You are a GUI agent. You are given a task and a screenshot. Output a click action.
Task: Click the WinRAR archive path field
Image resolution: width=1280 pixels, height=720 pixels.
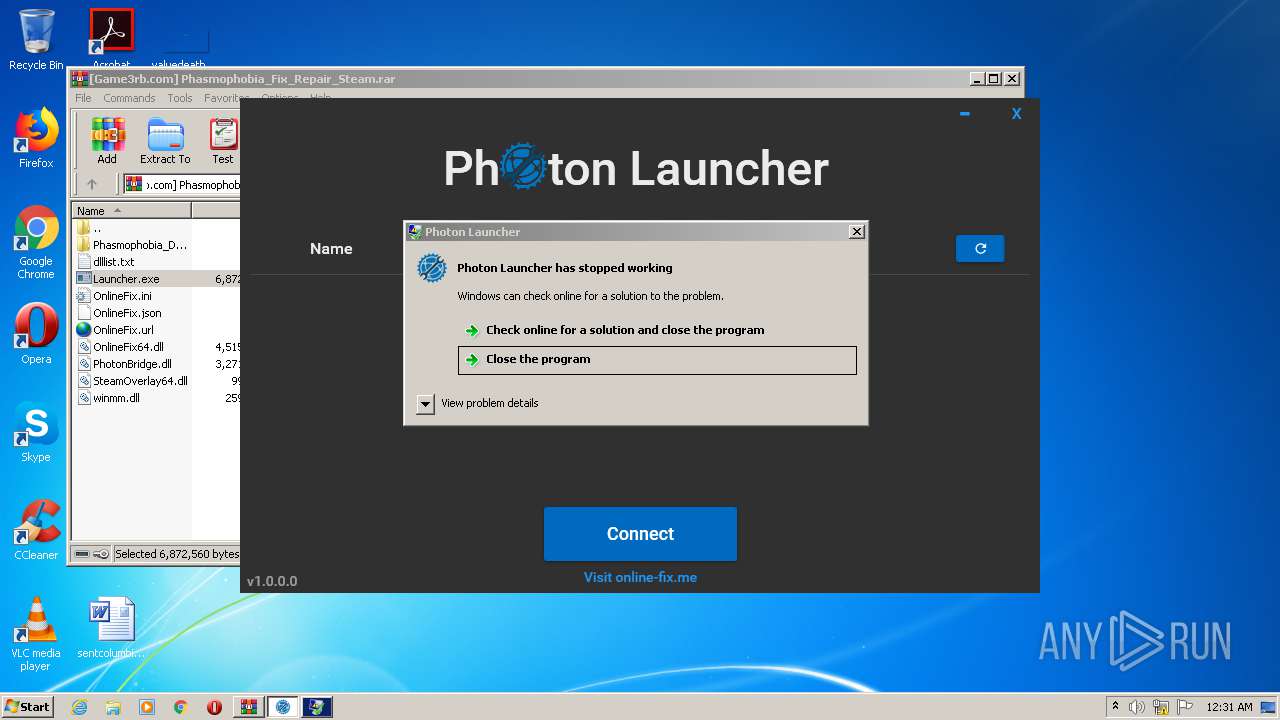pyautogui.click(x=182, y=184)
